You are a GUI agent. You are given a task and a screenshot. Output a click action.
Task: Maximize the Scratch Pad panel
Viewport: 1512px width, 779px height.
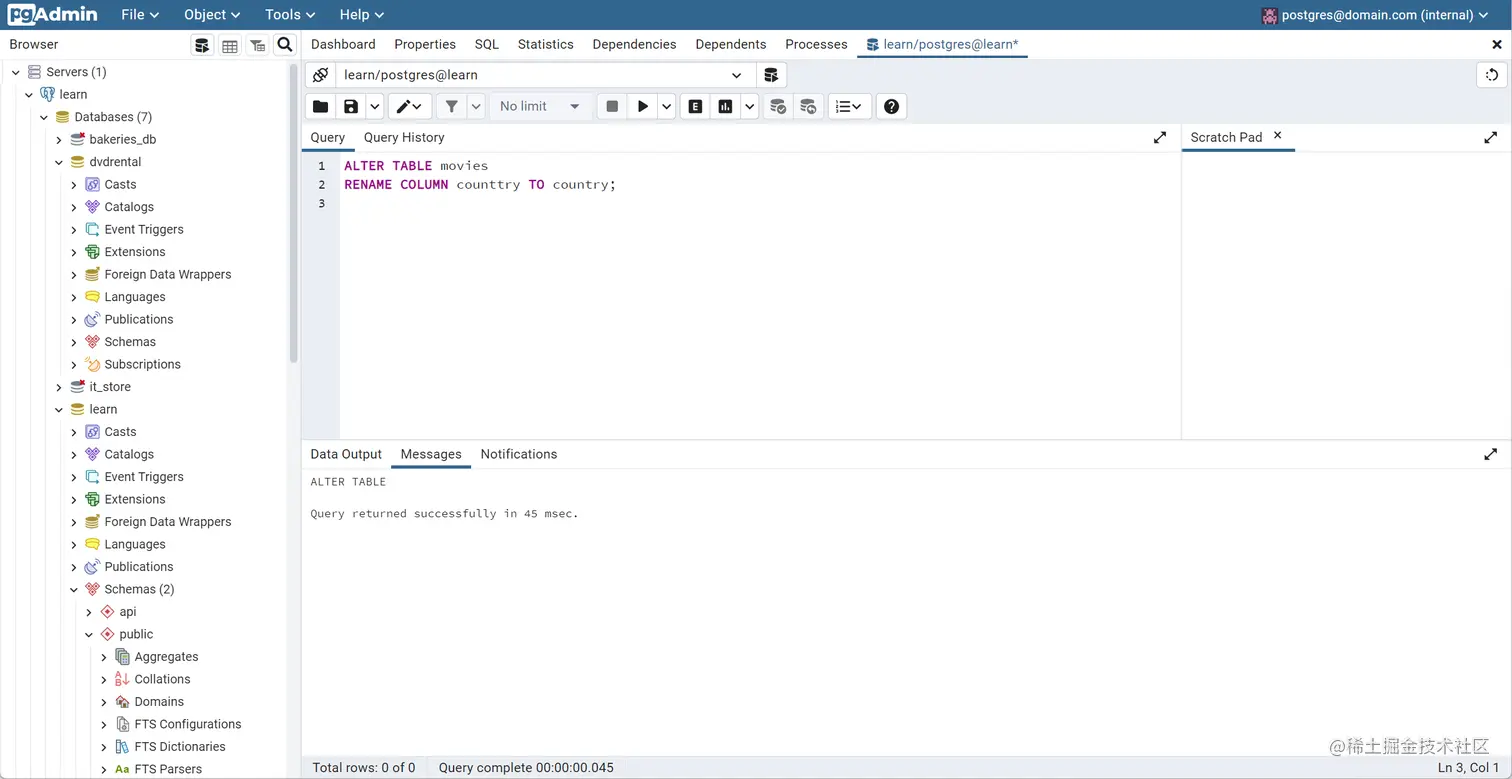(1490, 138)
